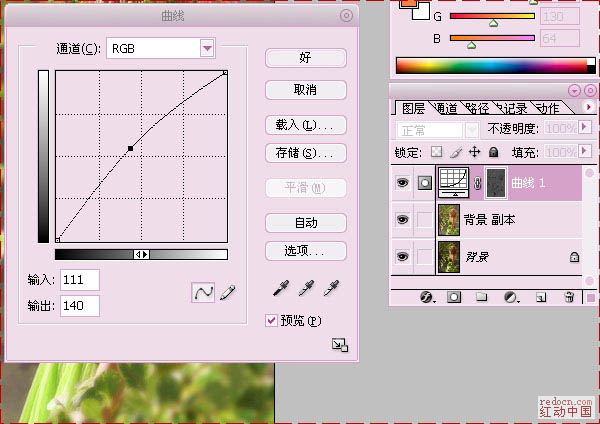Toggle link box on 背景 副本 layer
The height and width of the screenshot is (424, 600).
[424, 220]
